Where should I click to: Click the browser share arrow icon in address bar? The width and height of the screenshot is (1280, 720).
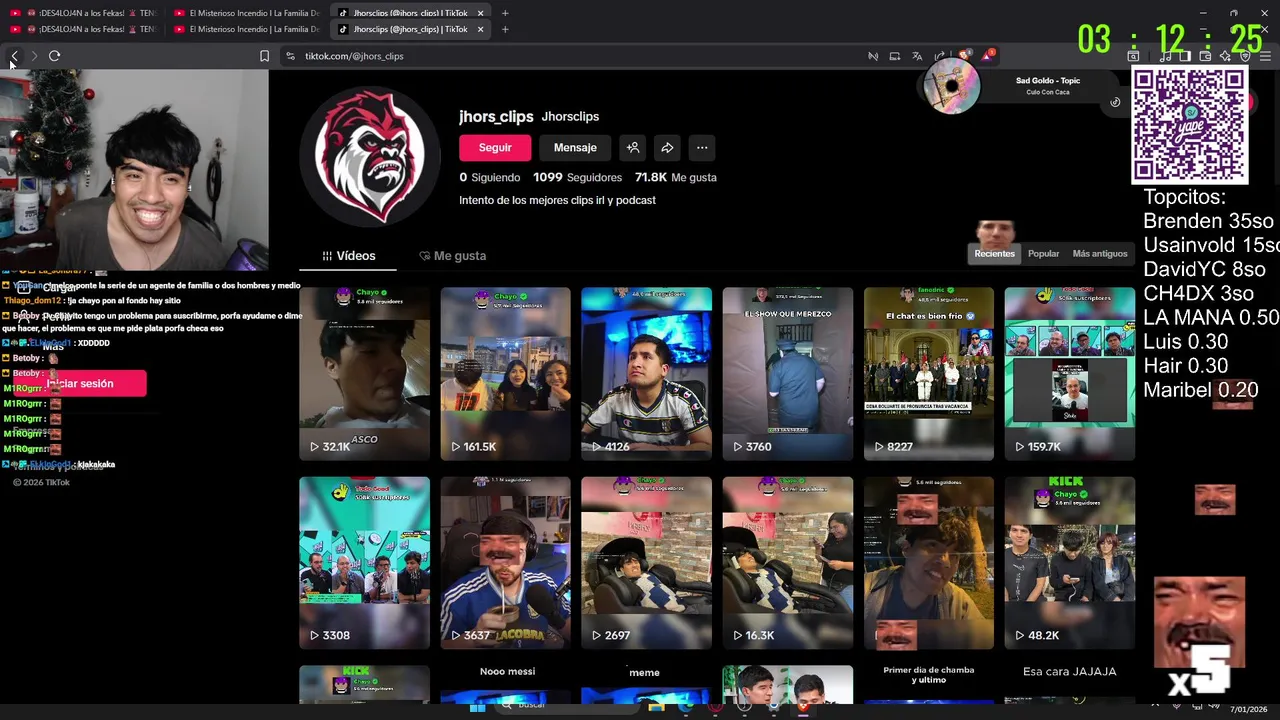tap(939, 56)
